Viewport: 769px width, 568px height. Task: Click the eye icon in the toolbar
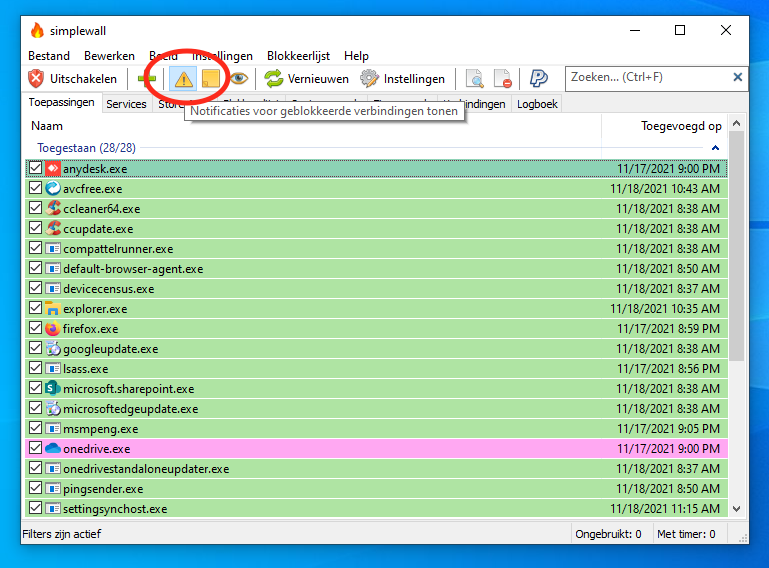point(238,79)
